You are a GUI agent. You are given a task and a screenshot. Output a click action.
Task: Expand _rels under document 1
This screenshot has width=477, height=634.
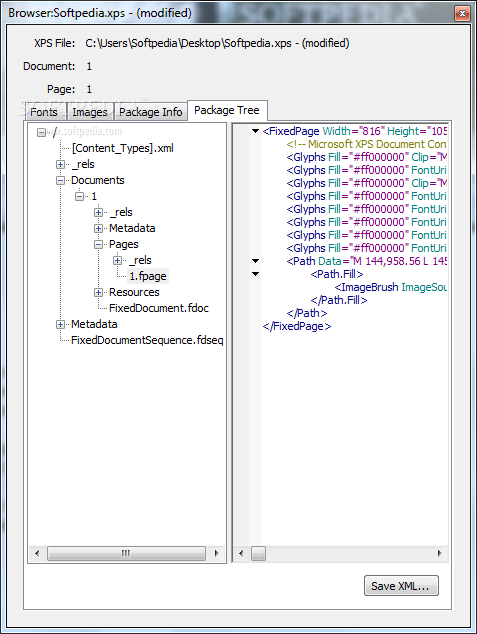pyautogui.click(x=98, y=212)
